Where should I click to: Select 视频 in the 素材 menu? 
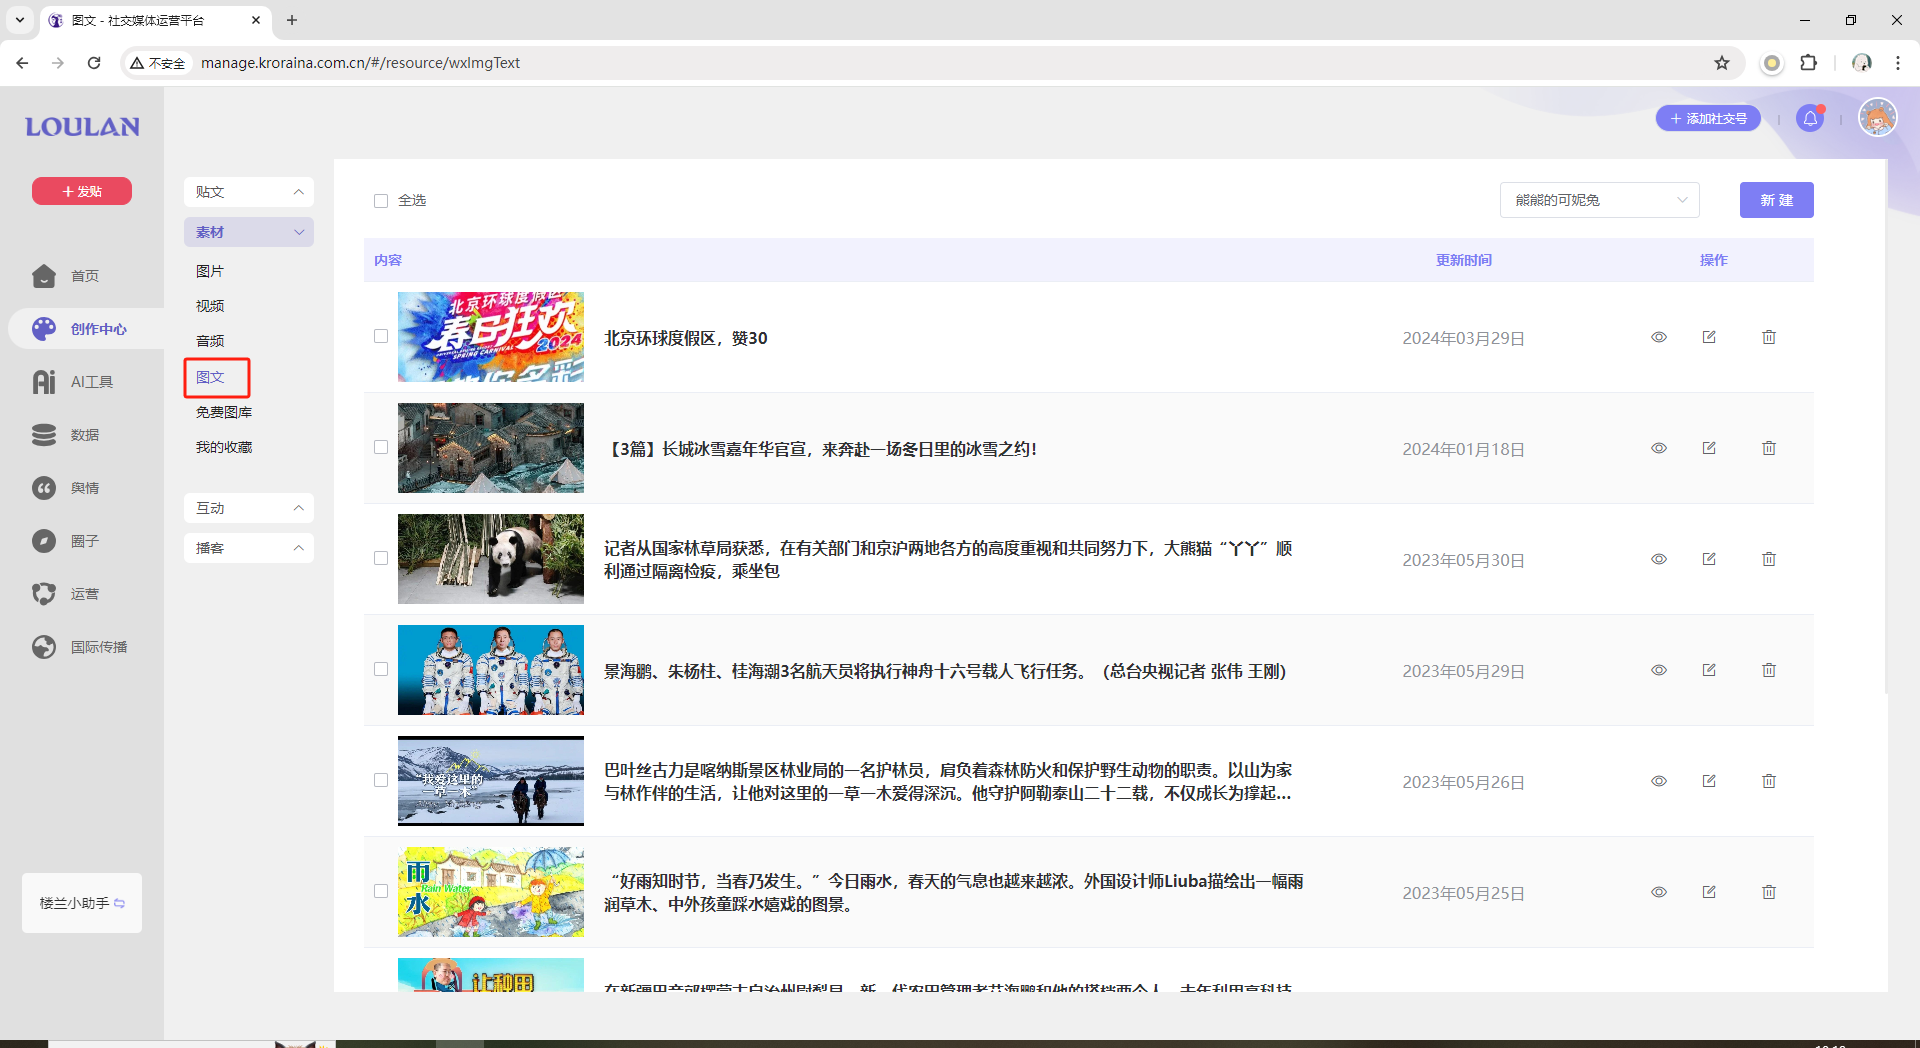210,306
